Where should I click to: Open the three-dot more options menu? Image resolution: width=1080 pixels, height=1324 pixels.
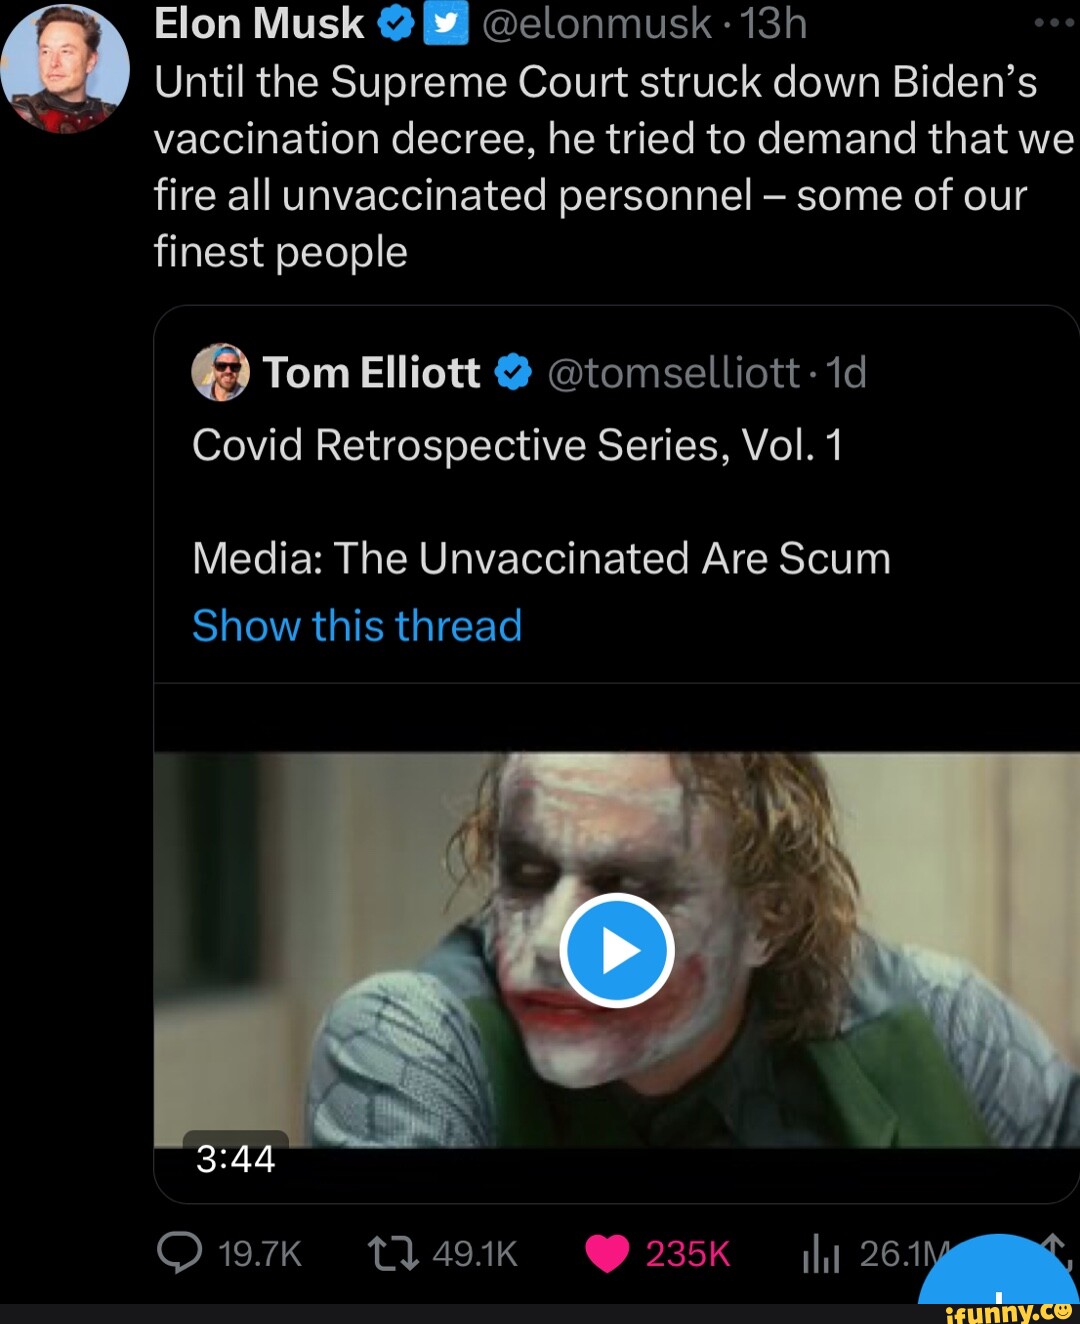click(x=1054, y=23)
